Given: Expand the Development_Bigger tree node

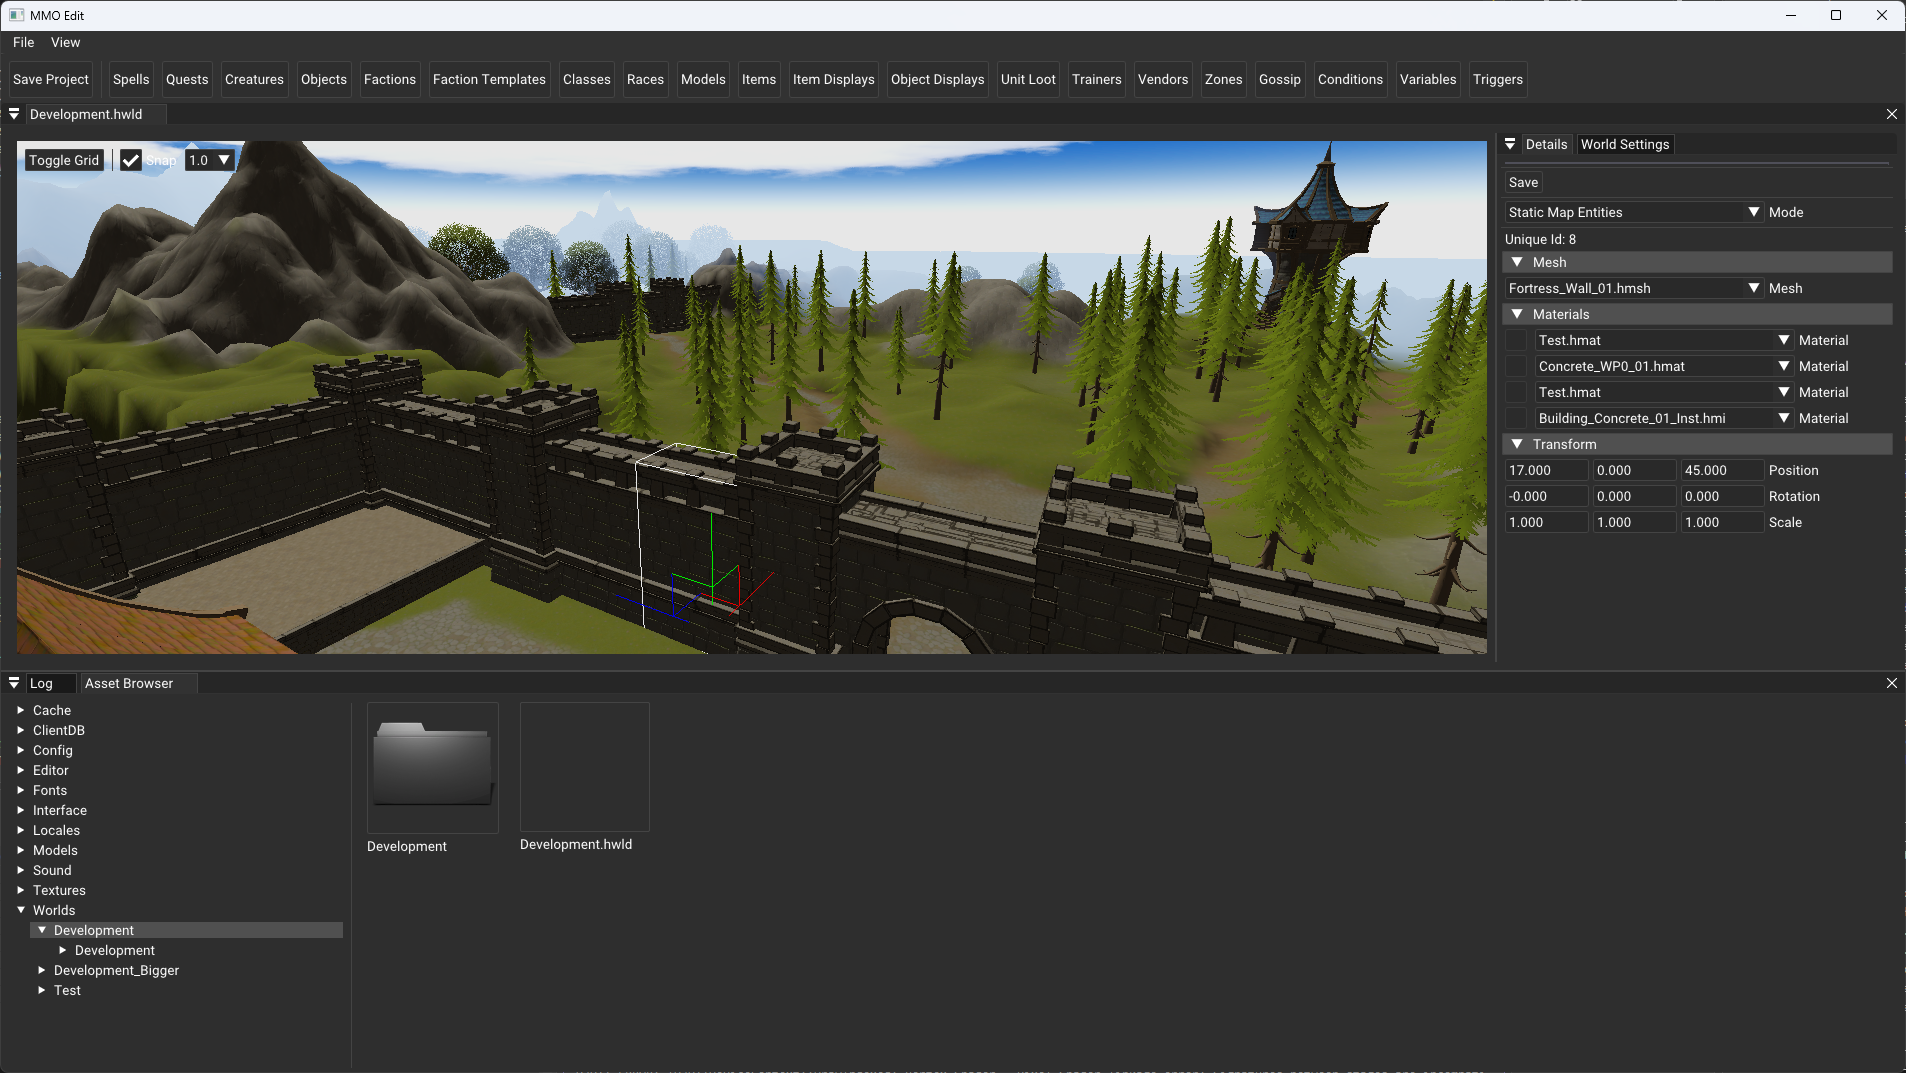Looking at the screenshot, I should pyautogui.click(x=41, y=970).
